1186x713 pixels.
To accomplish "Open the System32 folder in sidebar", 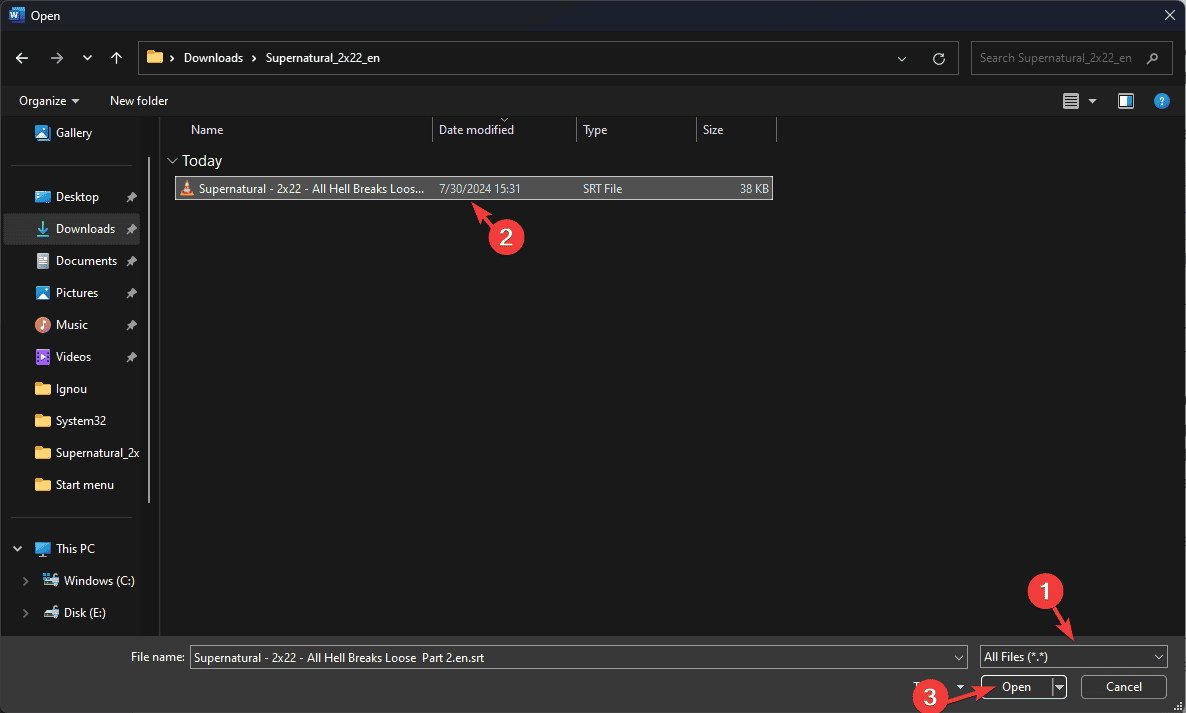I will [x=80, y=421].
